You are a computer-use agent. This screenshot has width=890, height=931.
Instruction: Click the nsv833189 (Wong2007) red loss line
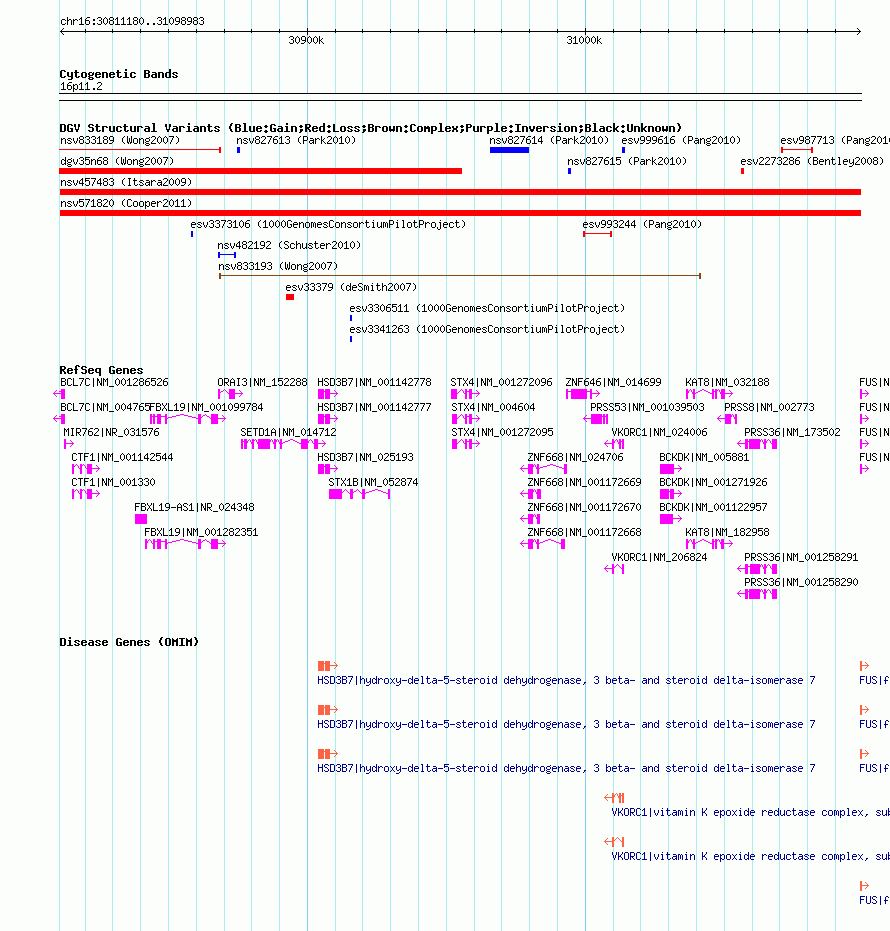pos(140,150)
